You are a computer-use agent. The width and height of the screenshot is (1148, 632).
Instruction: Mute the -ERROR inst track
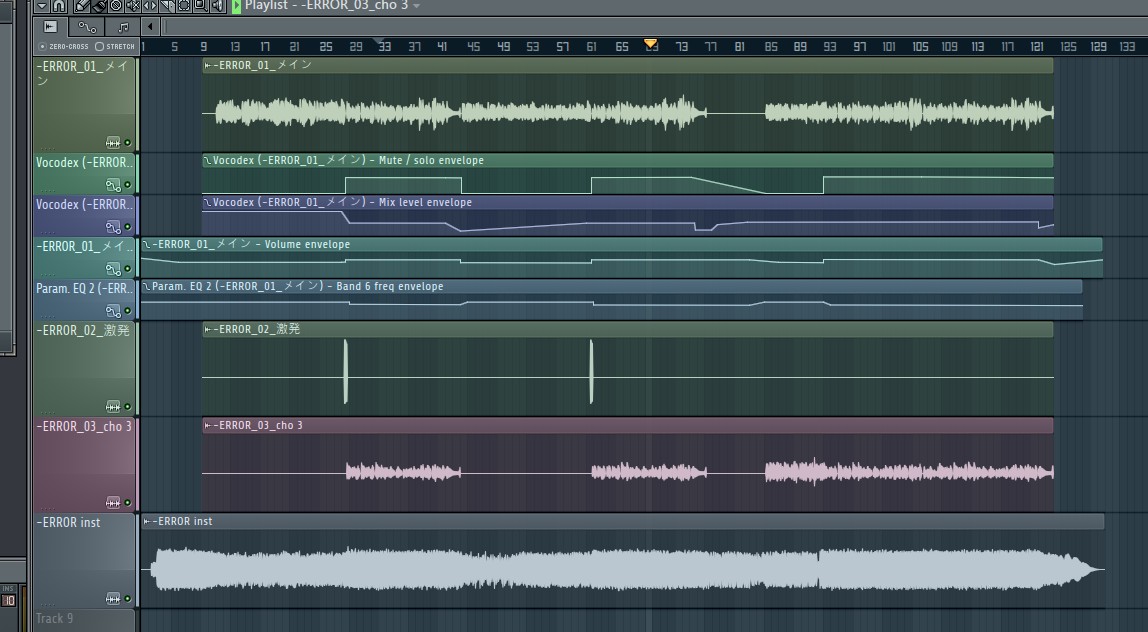coord(127,598)
